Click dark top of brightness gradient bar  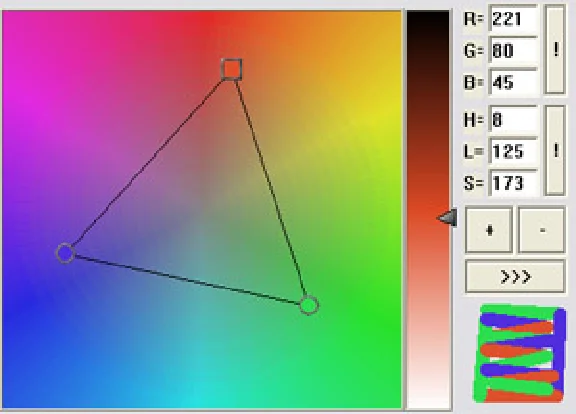(x=428, y=22)
